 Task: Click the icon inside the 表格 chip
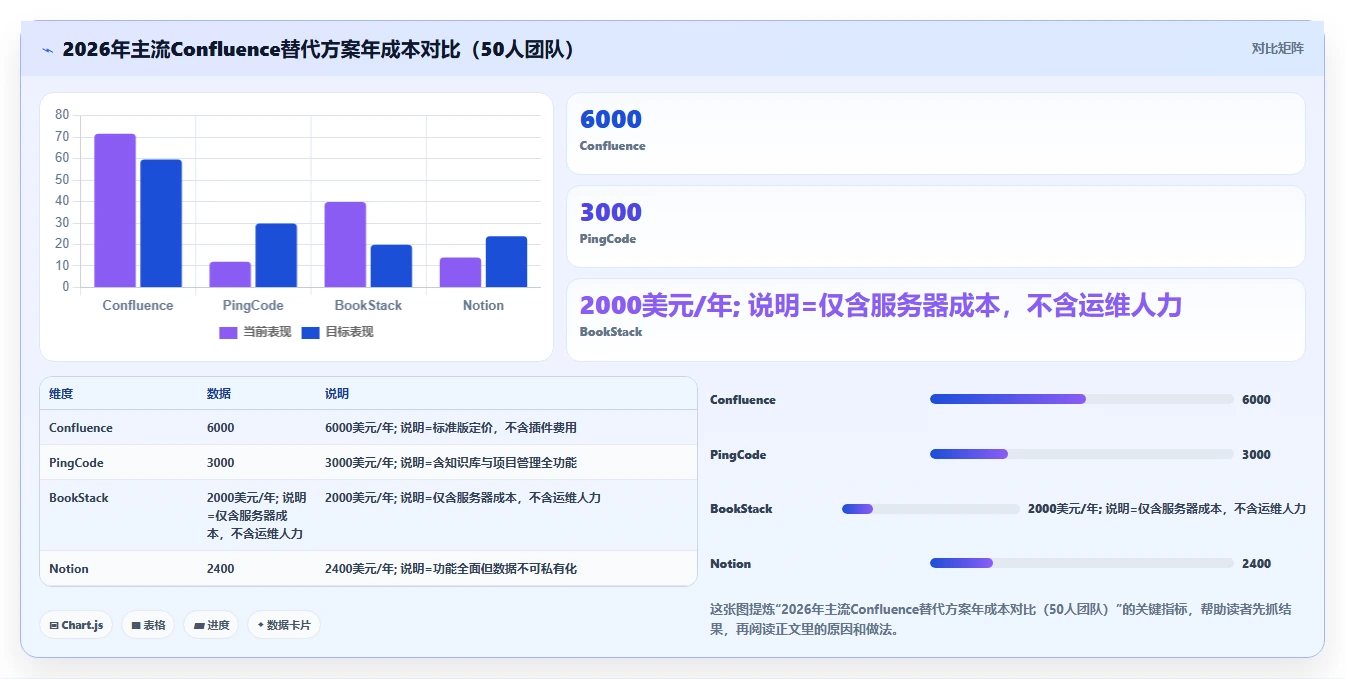[x=136, y=625]
